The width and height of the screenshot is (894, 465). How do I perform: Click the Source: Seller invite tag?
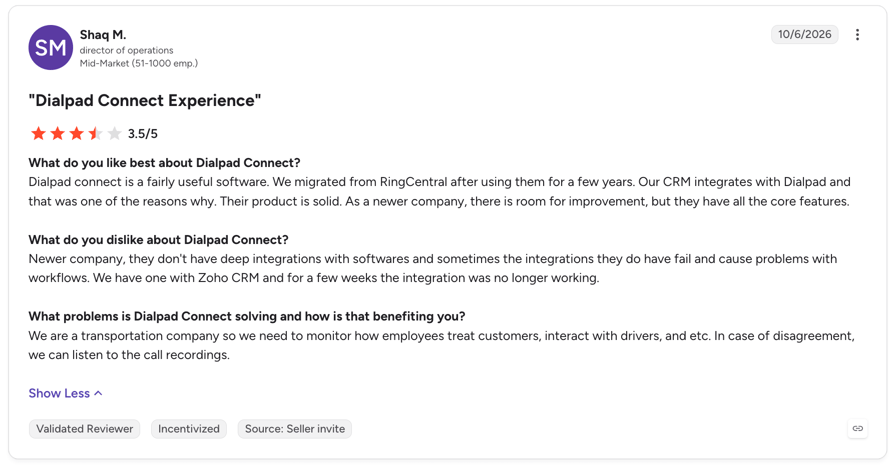click(x=295, y=429)
